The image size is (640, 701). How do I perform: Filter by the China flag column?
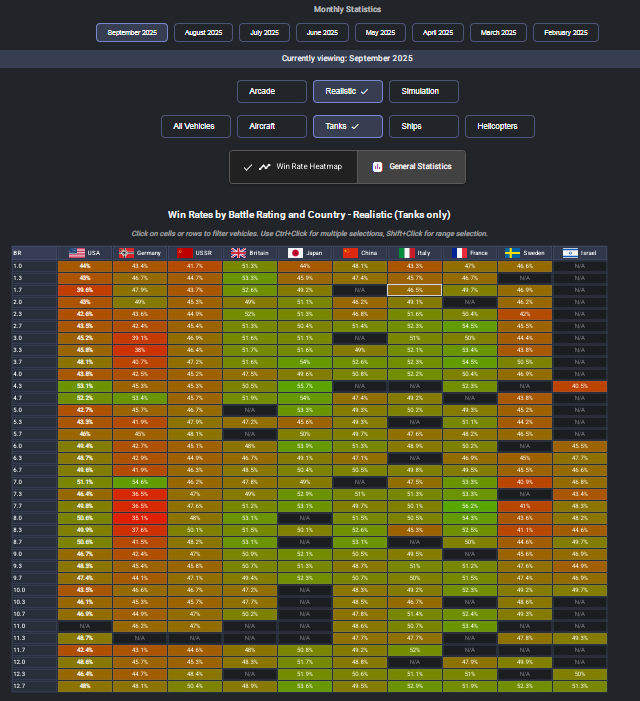click(x=360, y=253)
